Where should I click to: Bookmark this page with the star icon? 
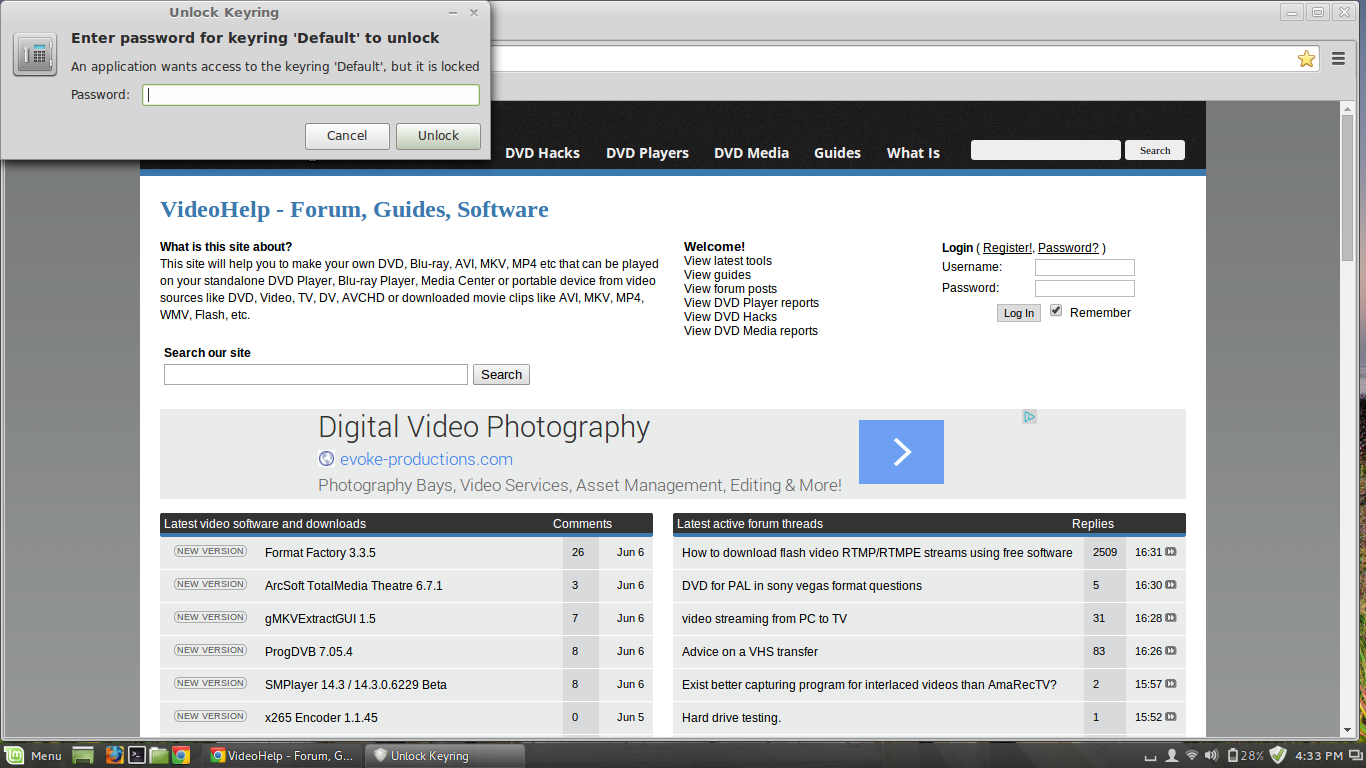click(1306, 59)
